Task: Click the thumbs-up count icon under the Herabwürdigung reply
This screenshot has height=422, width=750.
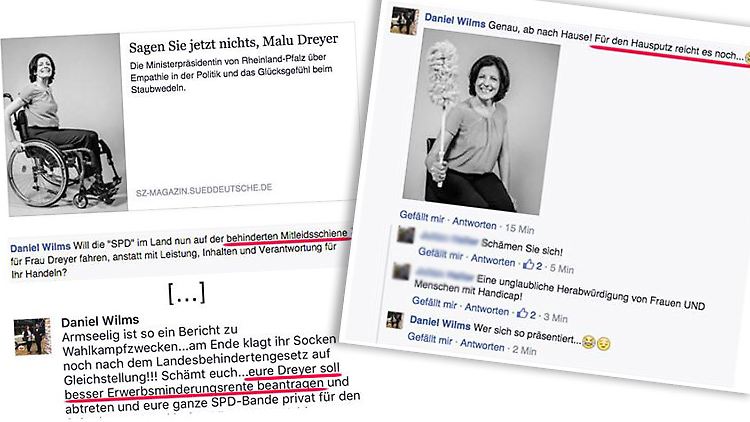Action: 522,313
